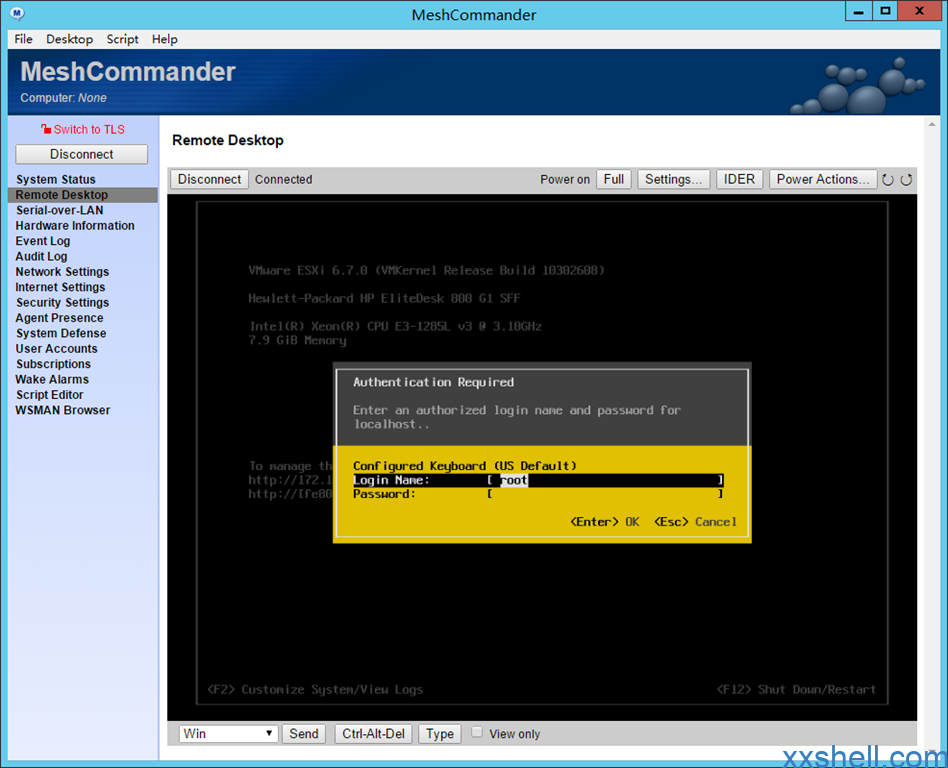Click the F2 Customize System/View Logs text
948x768 pixels.
click(315, 689)
